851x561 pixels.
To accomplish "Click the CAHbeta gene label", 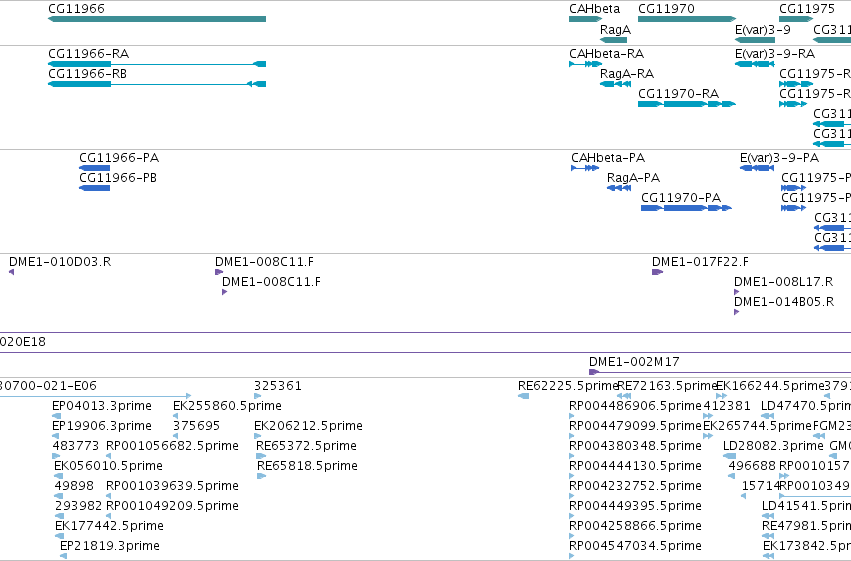I will click(594, 9).
